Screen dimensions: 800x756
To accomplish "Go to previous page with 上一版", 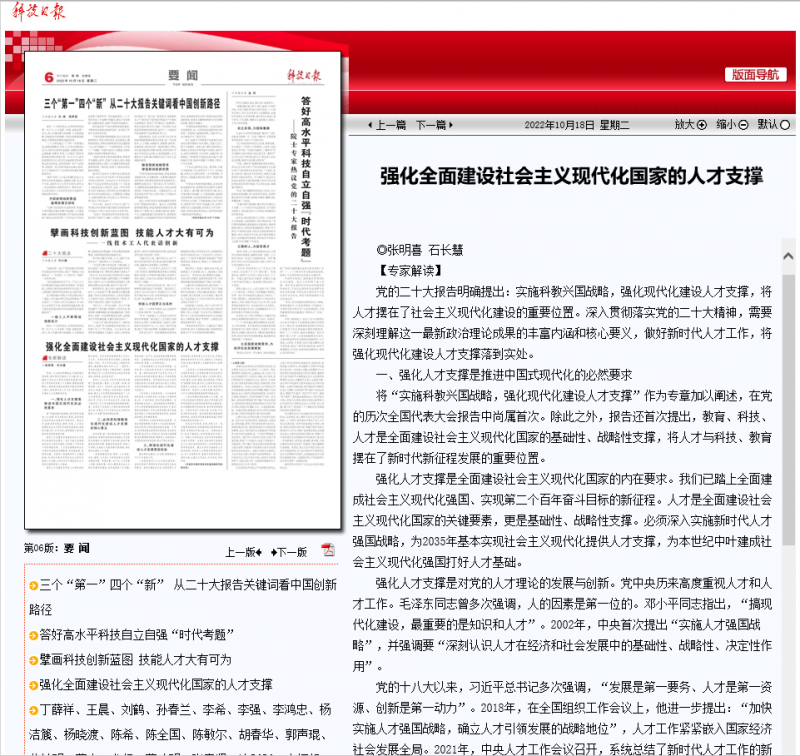I will pos(244,552).
